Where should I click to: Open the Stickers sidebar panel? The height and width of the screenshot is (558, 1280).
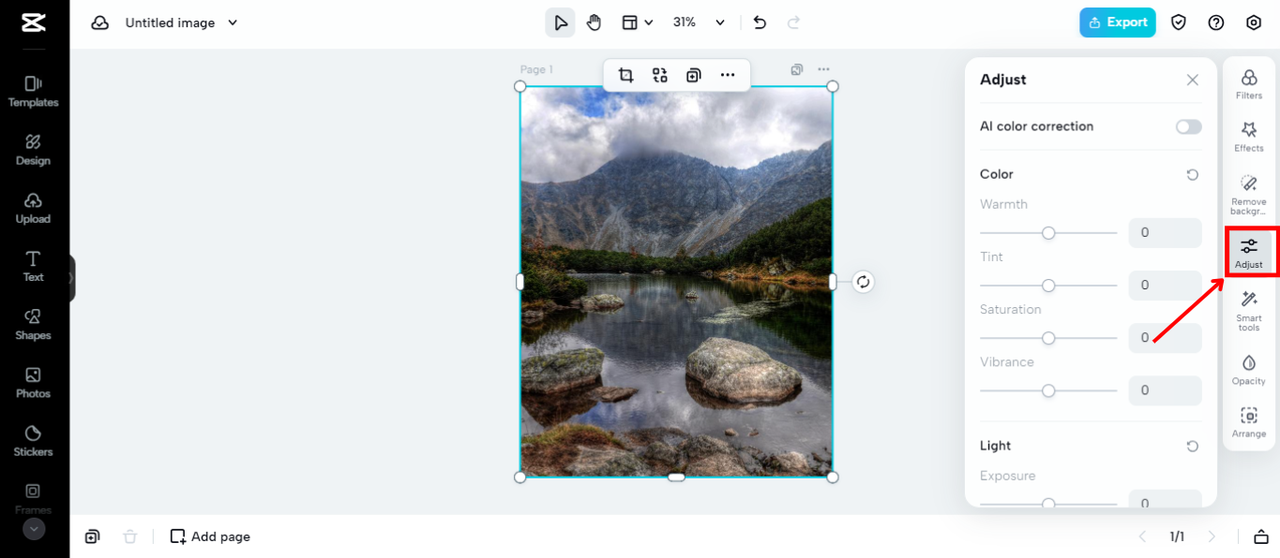click(33, 441)
